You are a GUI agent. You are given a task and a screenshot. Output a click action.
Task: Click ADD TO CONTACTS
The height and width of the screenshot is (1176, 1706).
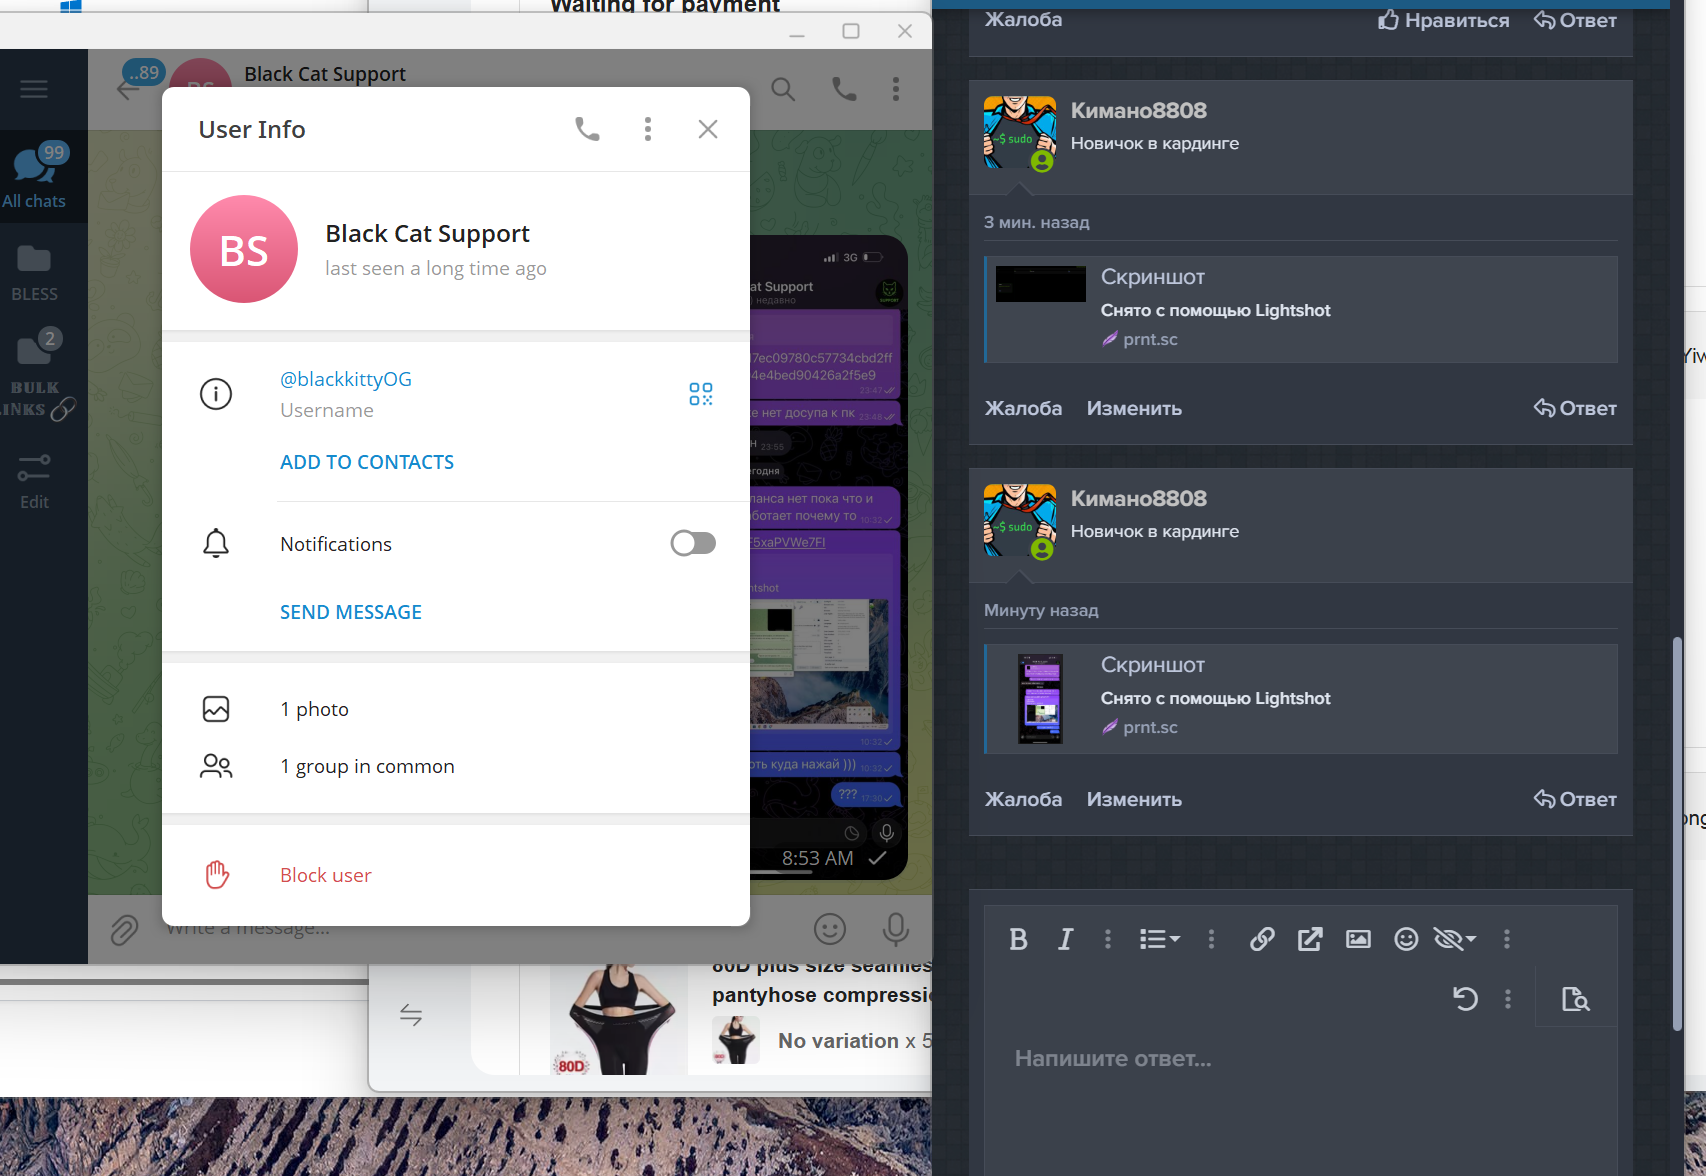coord(366,462)
